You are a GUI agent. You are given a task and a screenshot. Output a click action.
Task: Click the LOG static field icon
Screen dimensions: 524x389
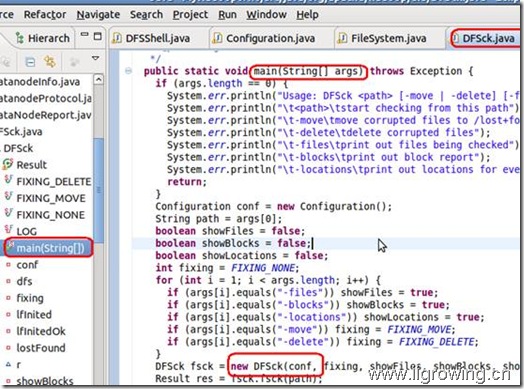8,230
